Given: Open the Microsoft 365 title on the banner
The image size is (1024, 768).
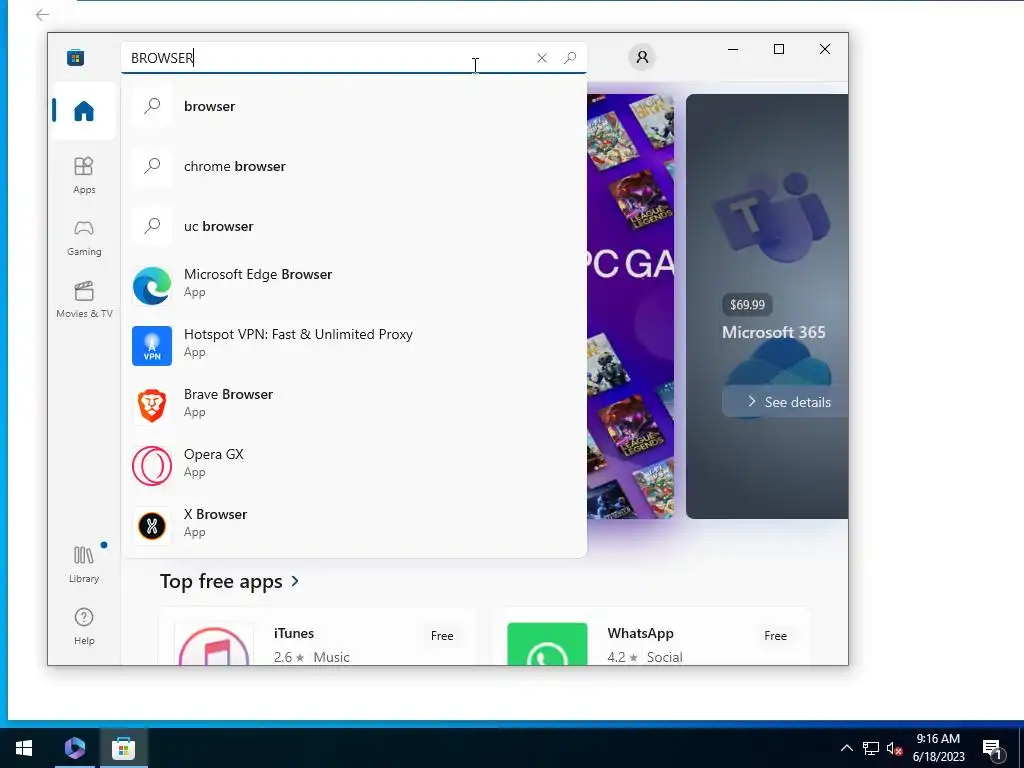Looking at the screenshot, I should [x=773, y=332].
